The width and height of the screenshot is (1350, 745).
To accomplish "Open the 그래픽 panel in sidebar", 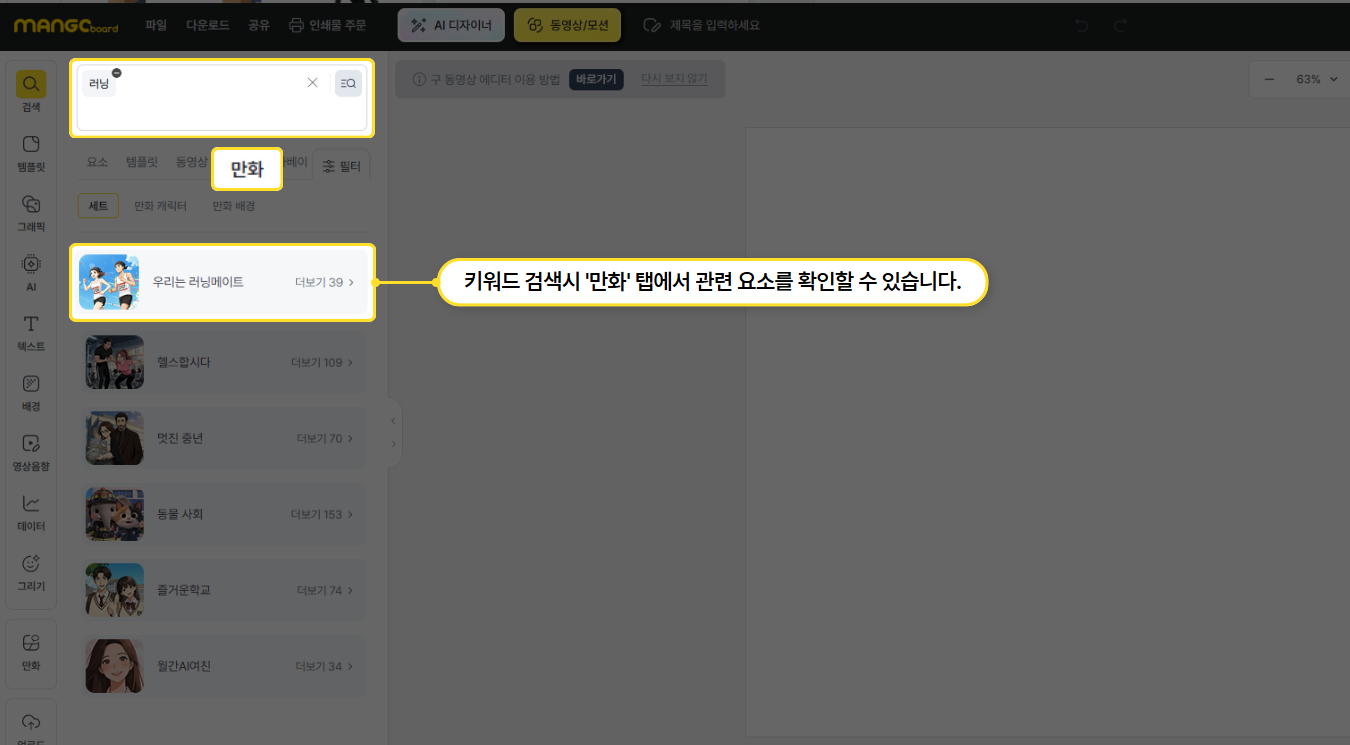I will point(31,212).
